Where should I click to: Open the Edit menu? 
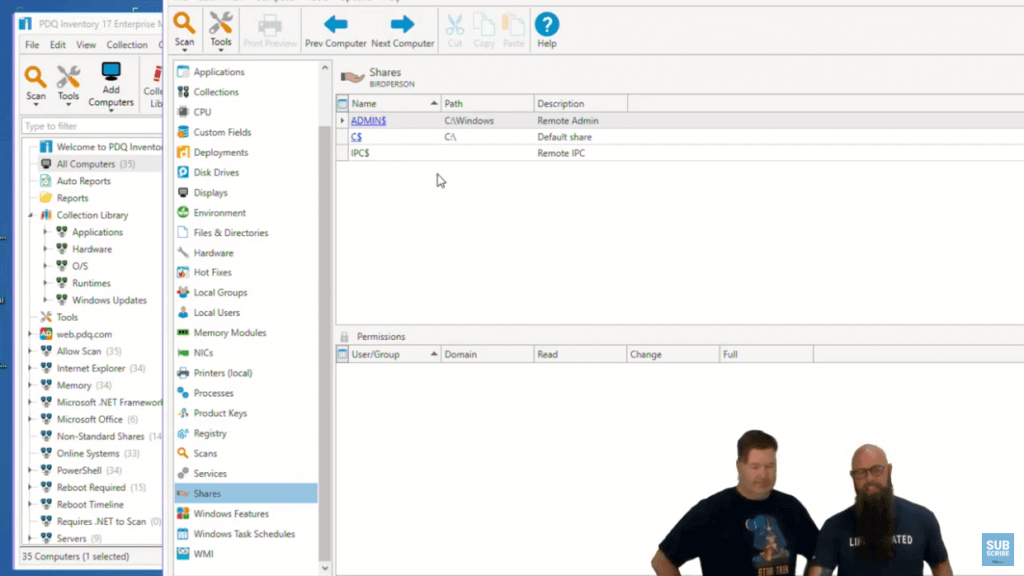pyautogui.click(x=57, y=45)
